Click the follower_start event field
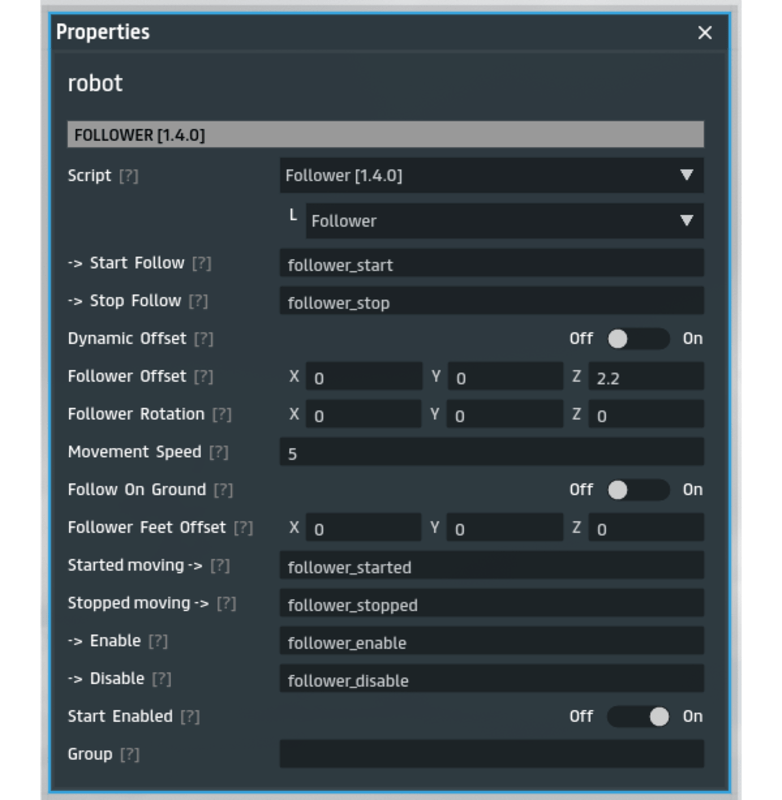 coord(491,265)
